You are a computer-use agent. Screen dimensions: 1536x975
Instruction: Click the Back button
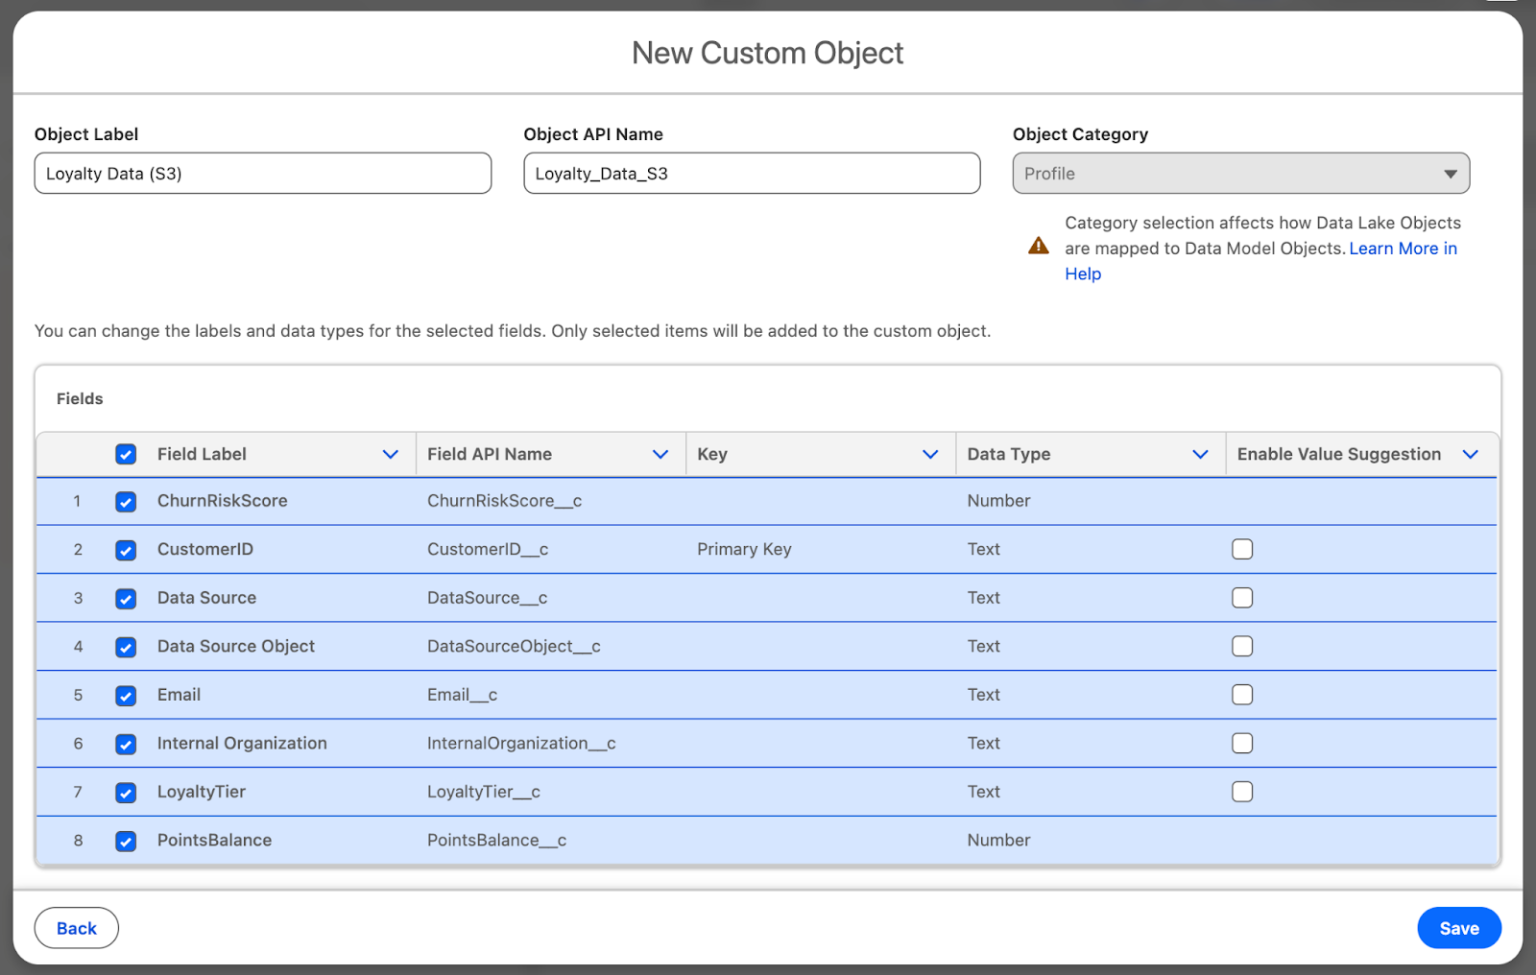tap(76, 928)
